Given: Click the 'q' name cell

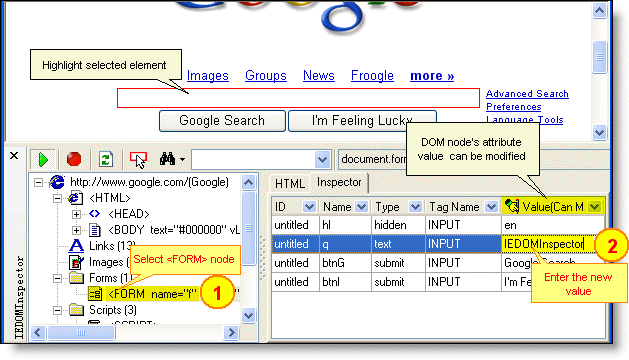Looking at the screenshot, I should 345,244.
